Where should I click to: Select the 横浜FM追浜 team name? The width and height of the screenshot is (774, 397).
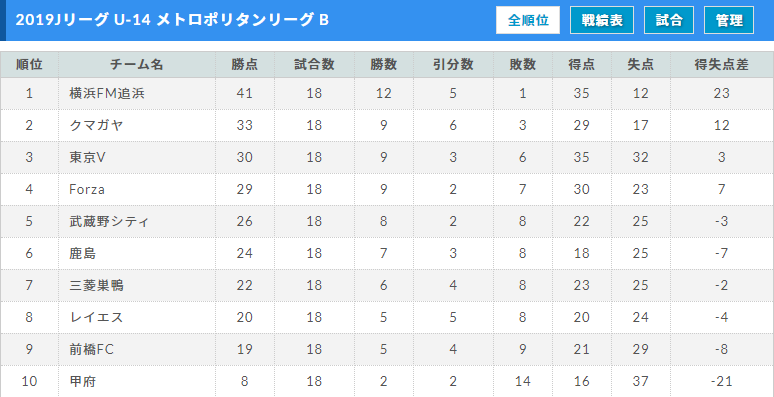pyautogui.click(x=107, y=93)
